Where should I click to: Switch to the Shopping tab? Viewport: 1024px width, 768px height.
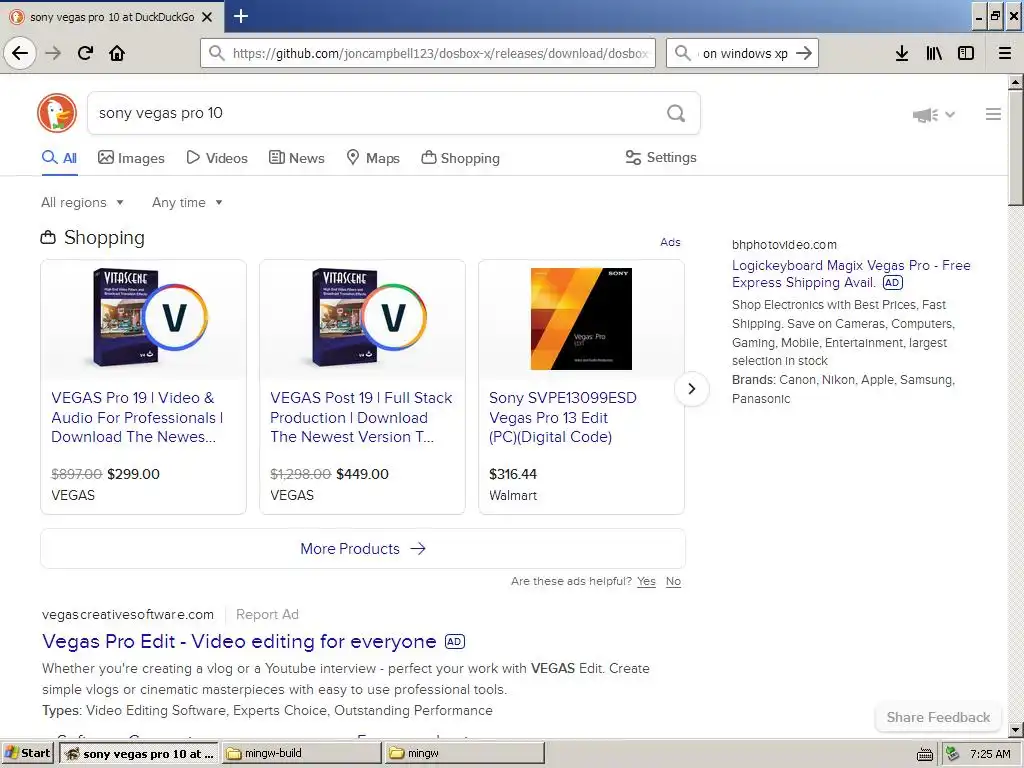[x=460, y=158]
